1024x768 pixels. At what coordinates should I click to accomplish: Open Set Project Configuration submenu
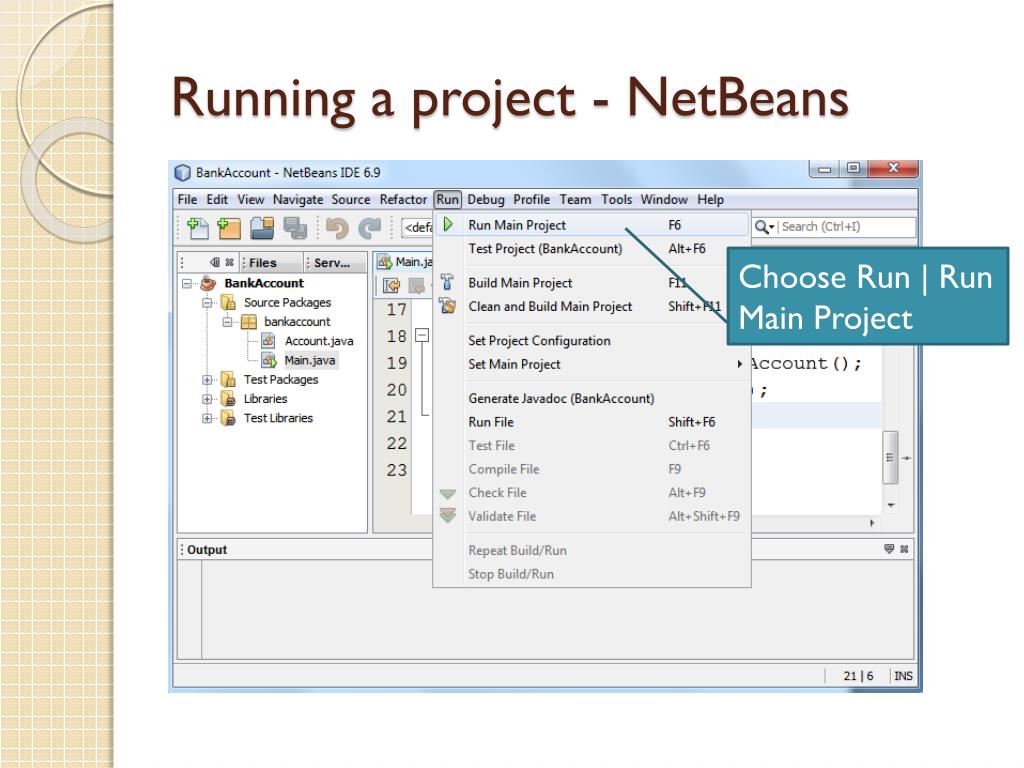tap(591, 341)
